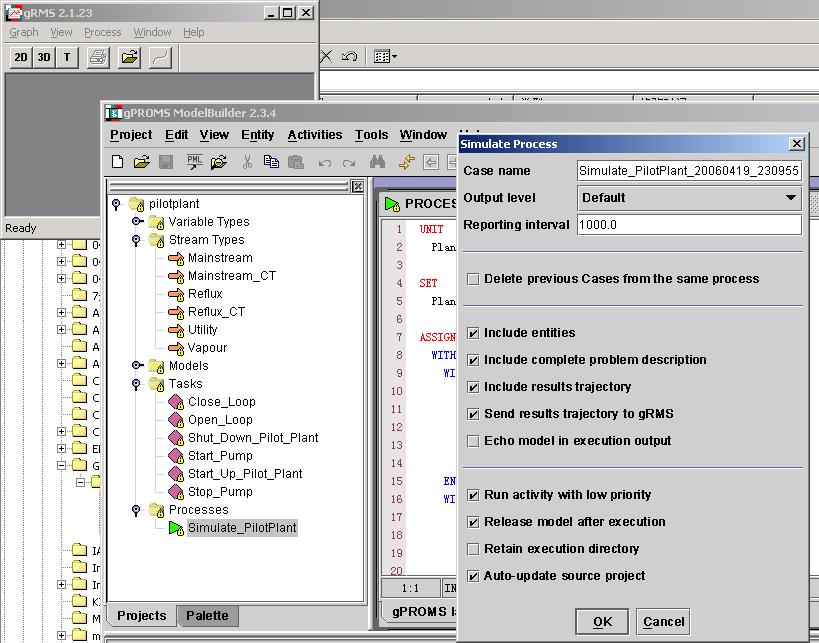Uncheck Release model after execution
The width and height of the screenshot is (819, 643).
pos(473,522)
